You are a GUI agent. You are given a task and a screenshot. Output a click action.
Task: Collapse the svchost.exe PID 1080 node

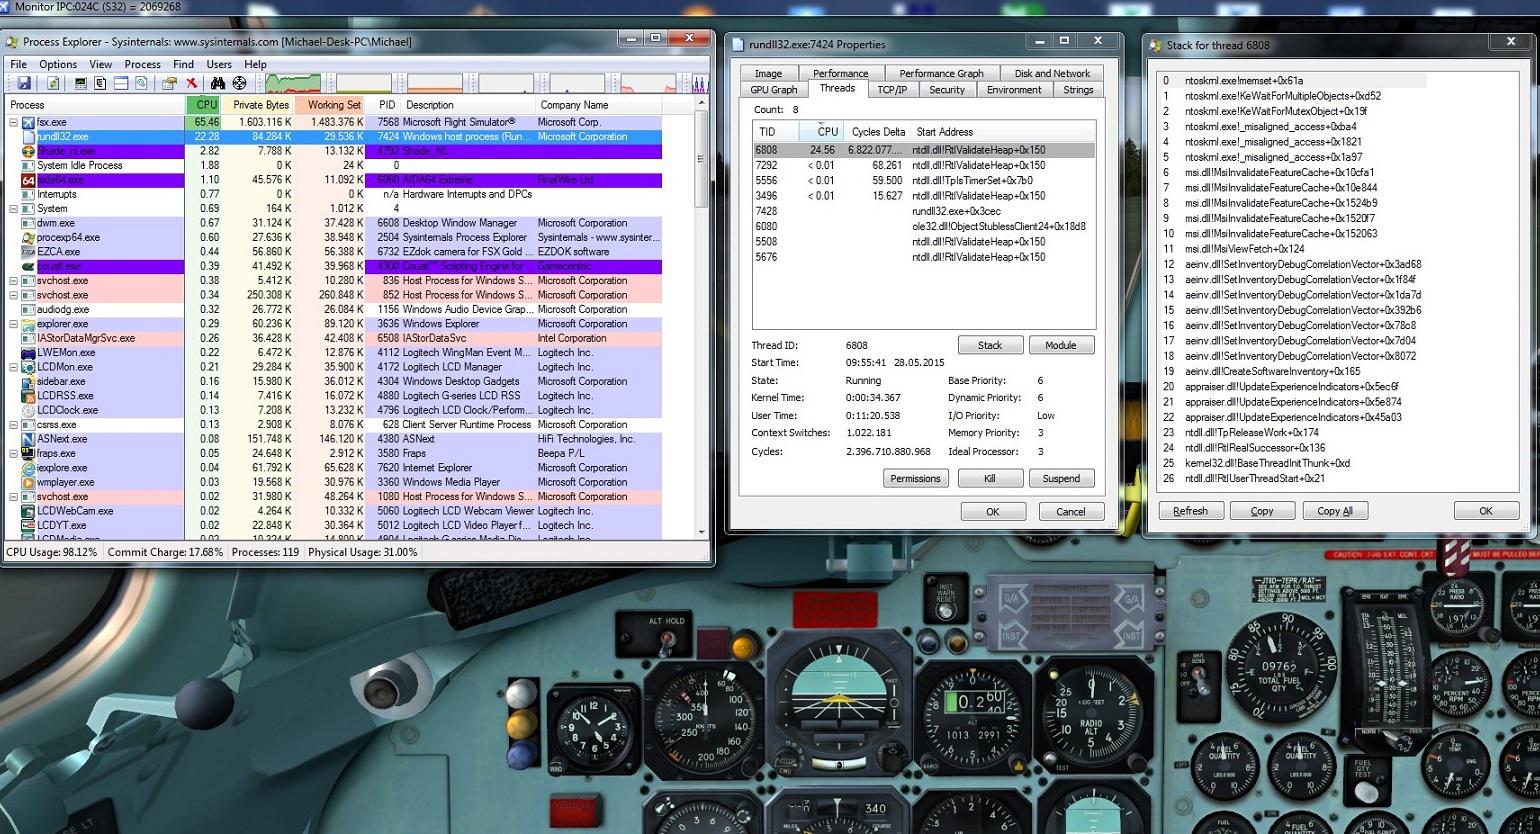point(13,497)
